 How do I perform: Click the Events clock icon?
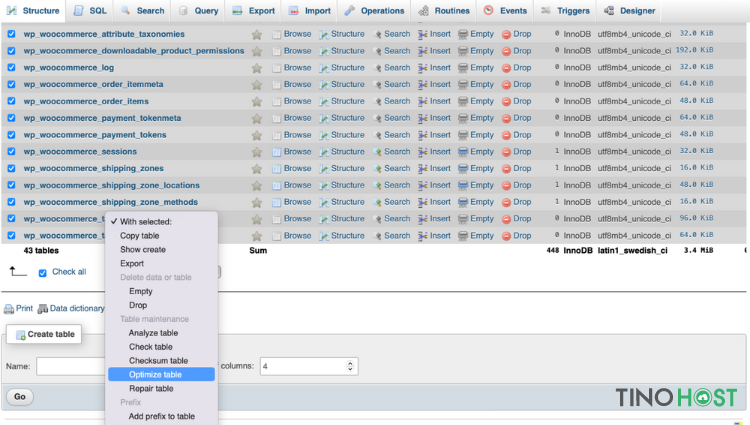(488, 11)
